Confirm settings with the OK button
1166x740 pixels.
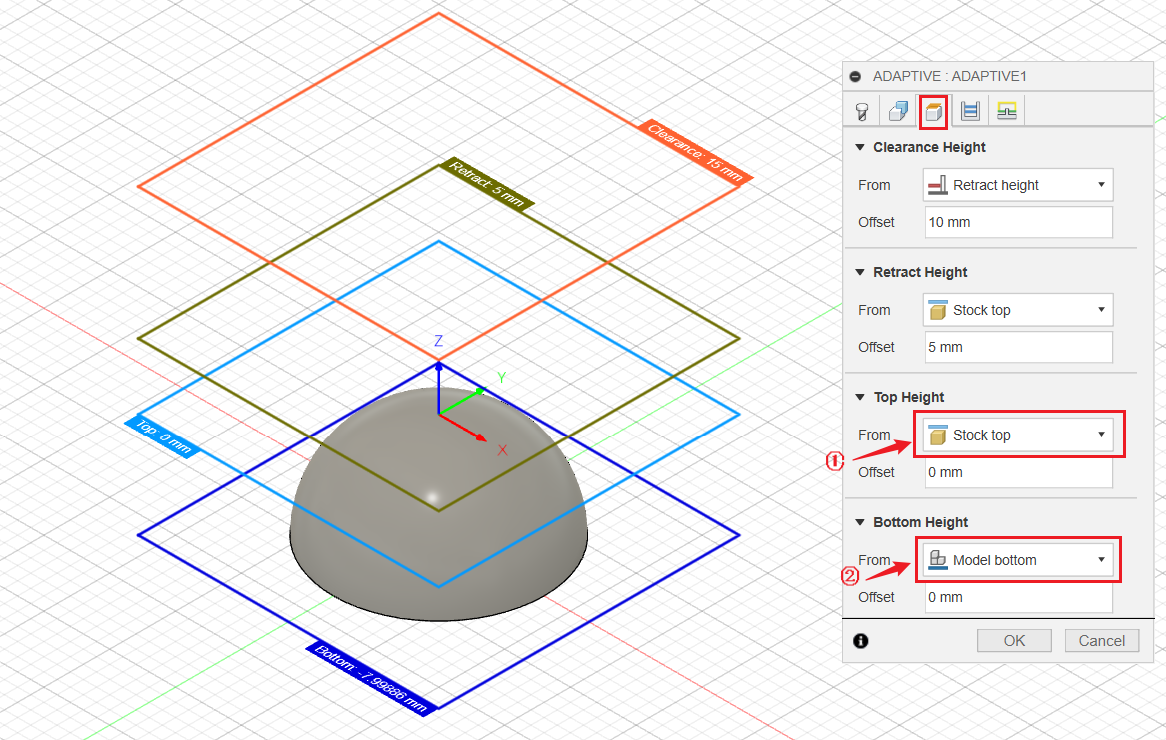coord(1014,640)
